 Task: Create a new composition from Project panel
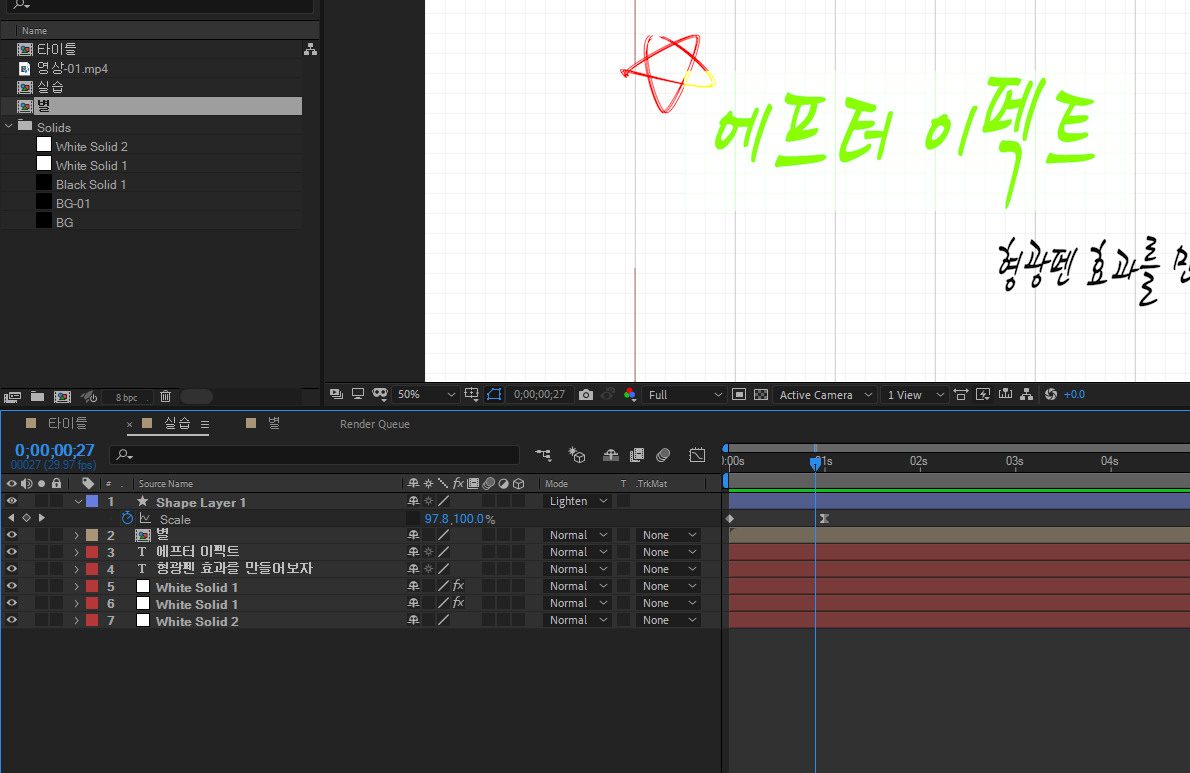tap(62, 397)
